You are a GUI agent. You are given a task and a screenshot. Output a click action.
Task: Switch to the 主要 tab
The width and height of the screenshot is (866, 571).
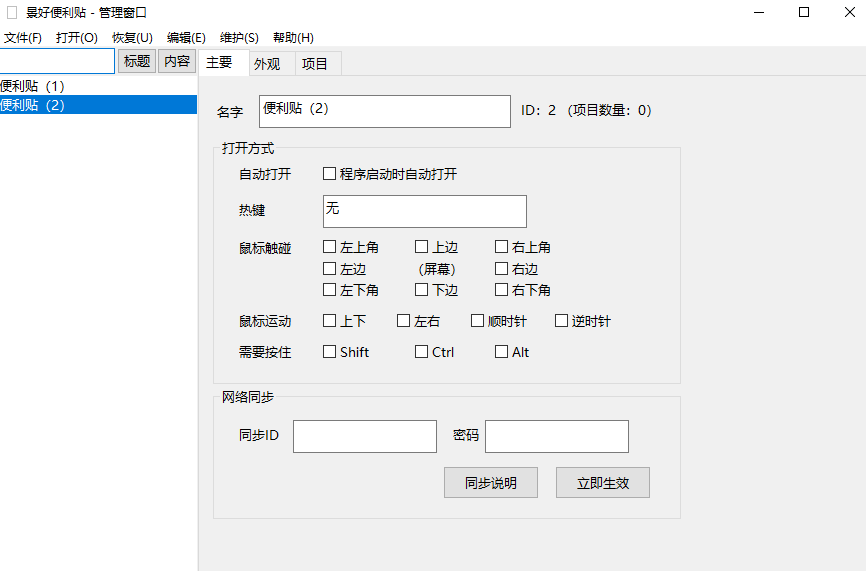[x=224, y=62]
